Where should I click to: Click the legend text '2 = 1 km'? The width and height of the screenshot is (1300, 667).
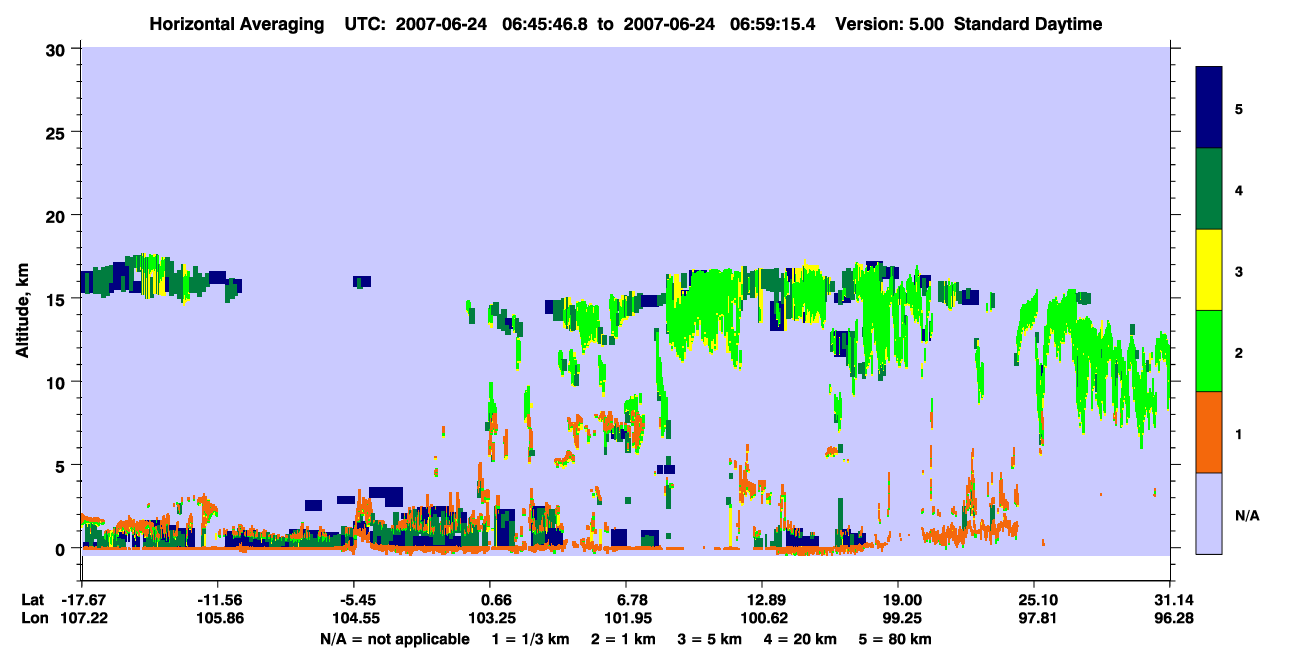click(x=623, y=639)
